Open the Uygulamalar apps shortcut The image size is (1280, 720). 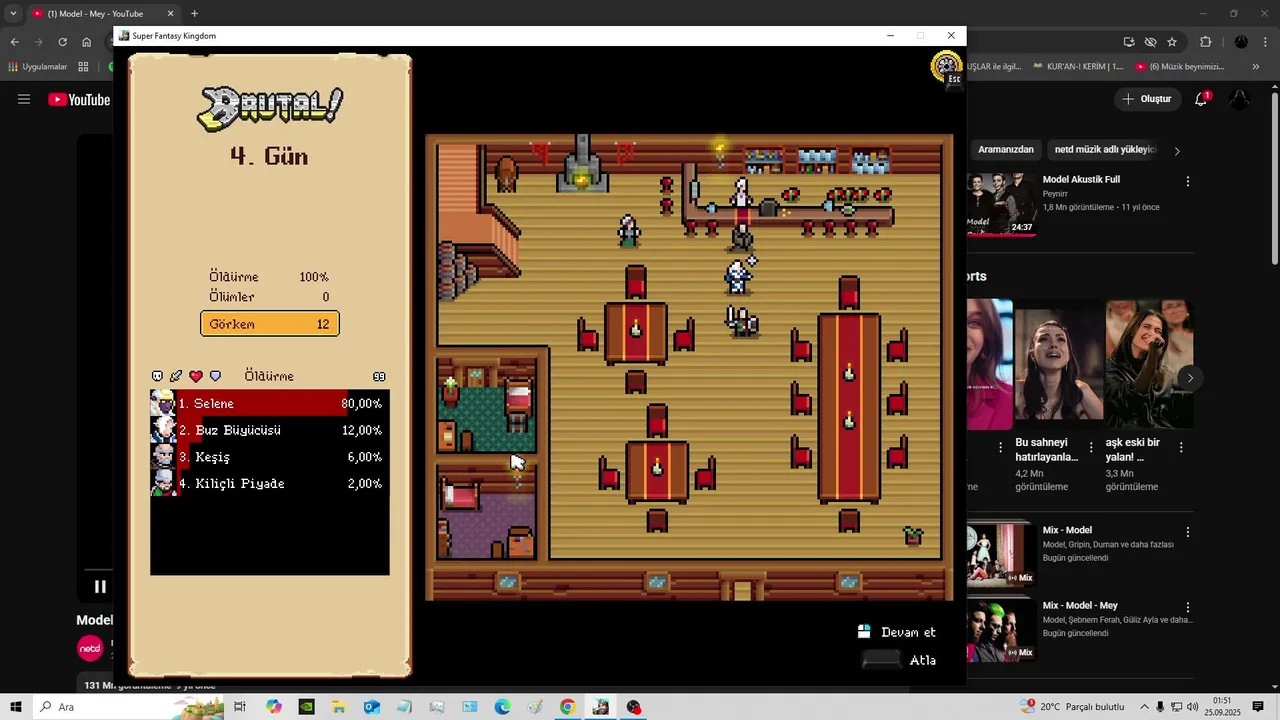pos(37,67)
